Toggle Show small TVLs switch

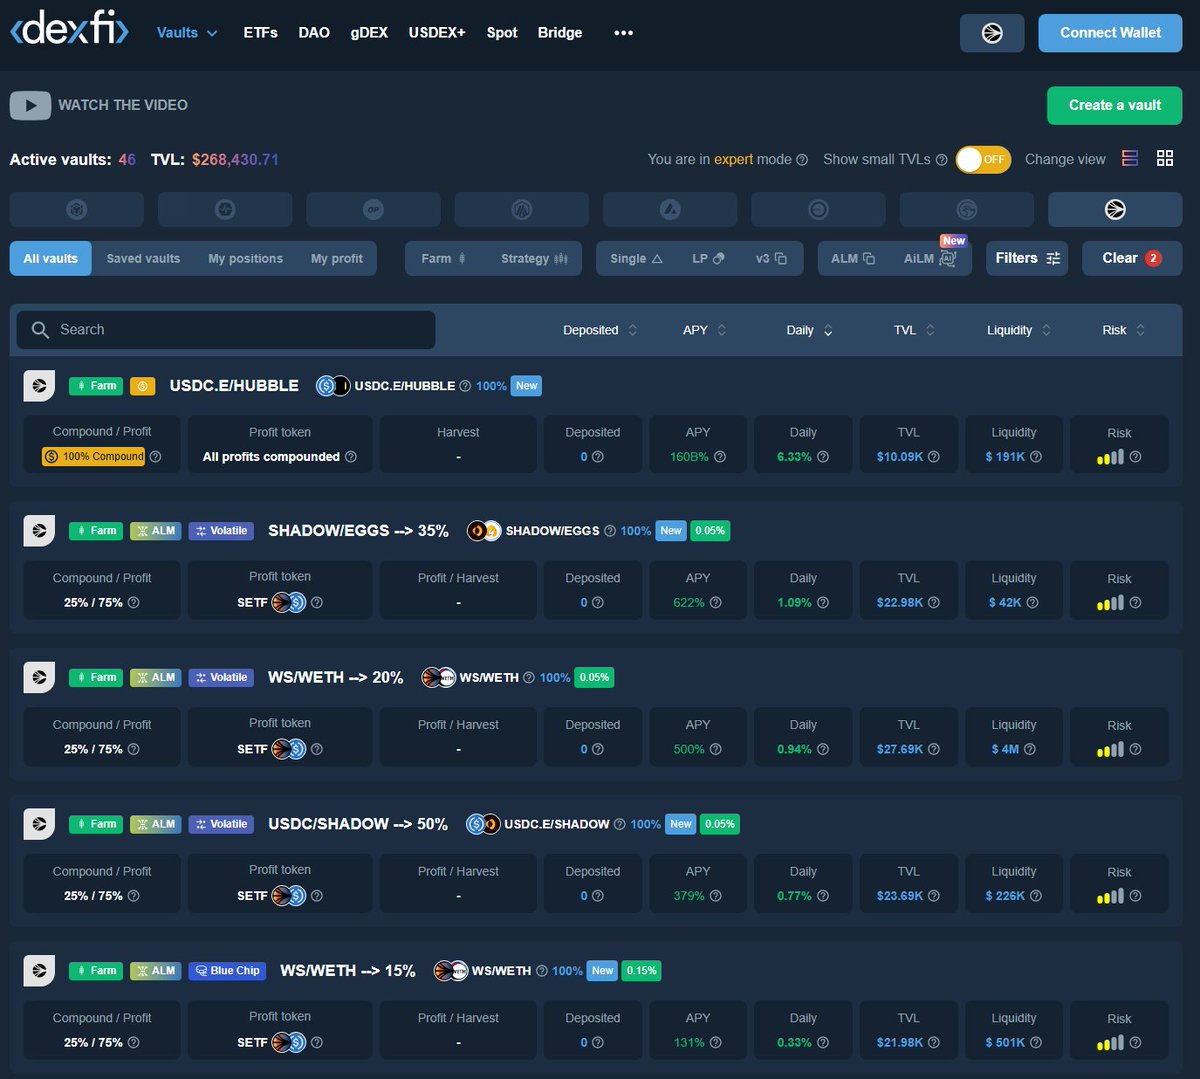[x=983, y=159]
